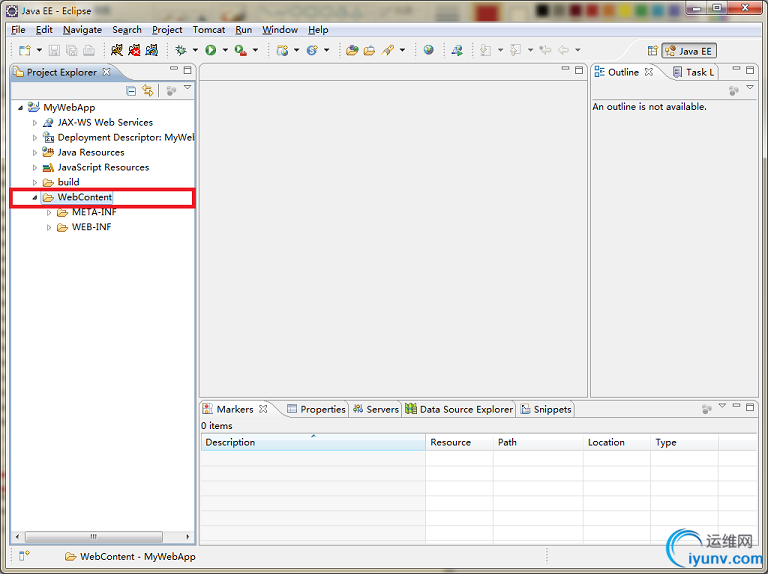Viewport: 769px width, 575px height.
Task: Sort markers by Description column header
Action: (x=313, y=442)
